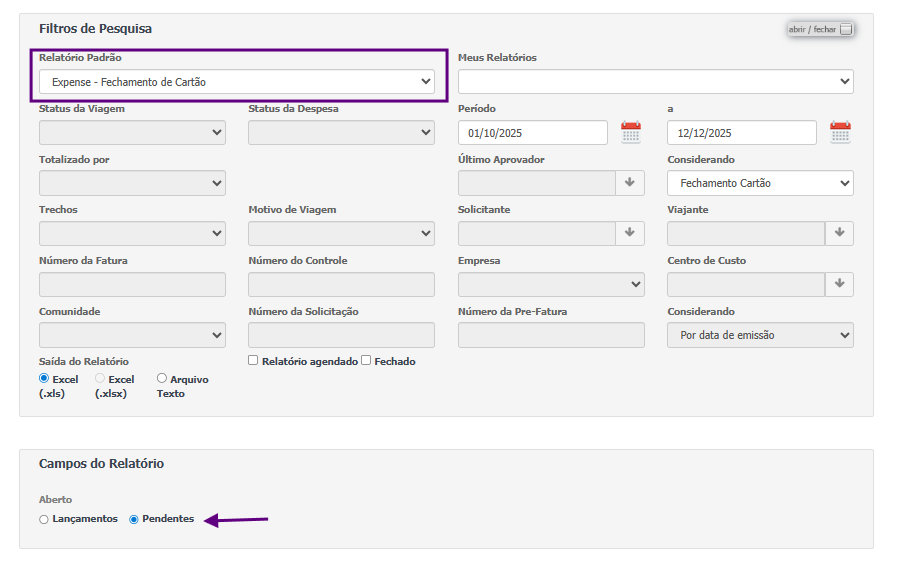
Task: Expand the Meus Relatórios dropdown
Action: tap(655, 82)
